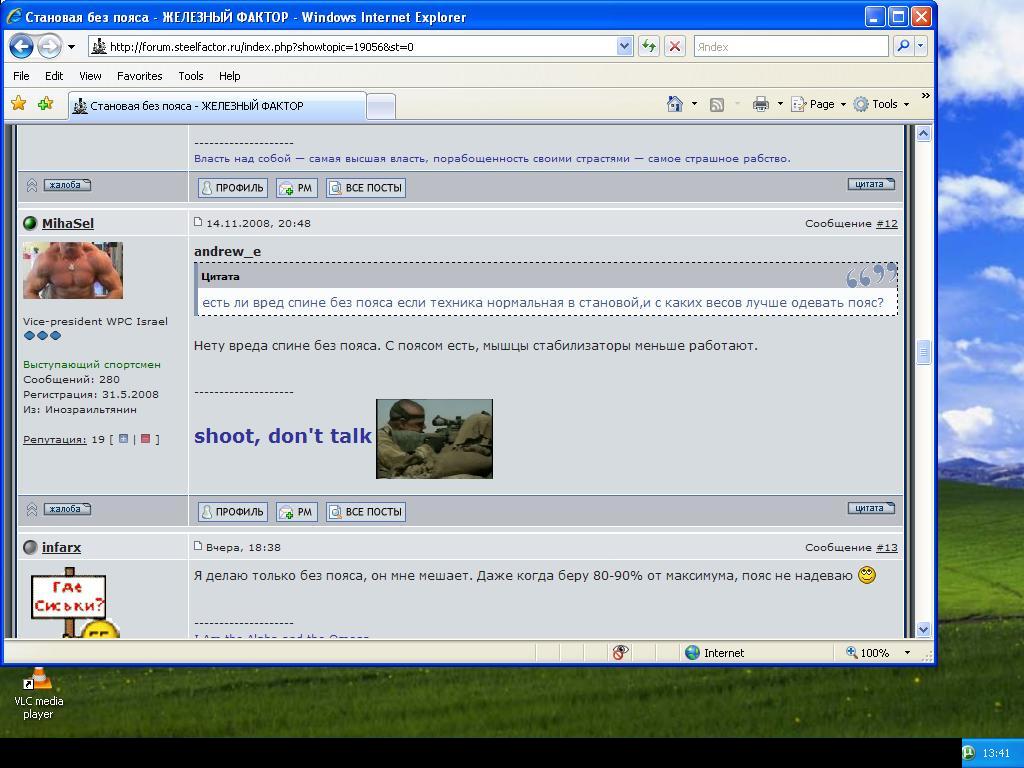Select the Становая без пояса tab
The width and height of the screenshot is (1024, 768).
(x=217, y=106)
